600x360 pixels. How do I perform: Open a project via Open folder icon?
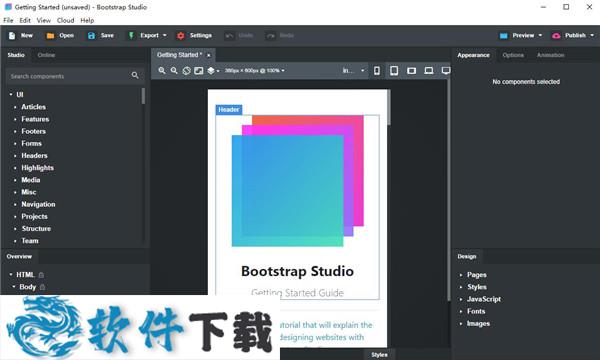(50, 36)
